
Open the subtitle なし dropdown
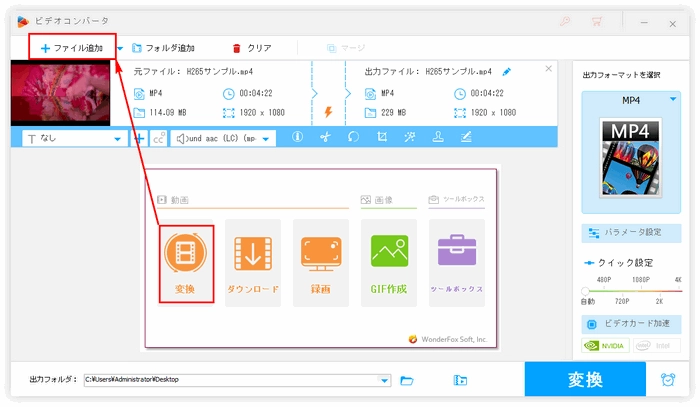pos(72,139)
